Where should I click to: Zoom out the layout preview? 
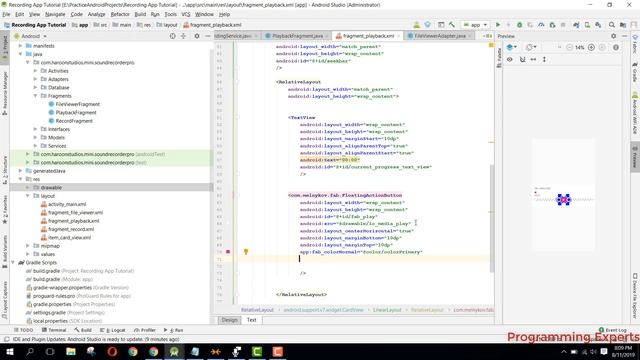[569, 47]
